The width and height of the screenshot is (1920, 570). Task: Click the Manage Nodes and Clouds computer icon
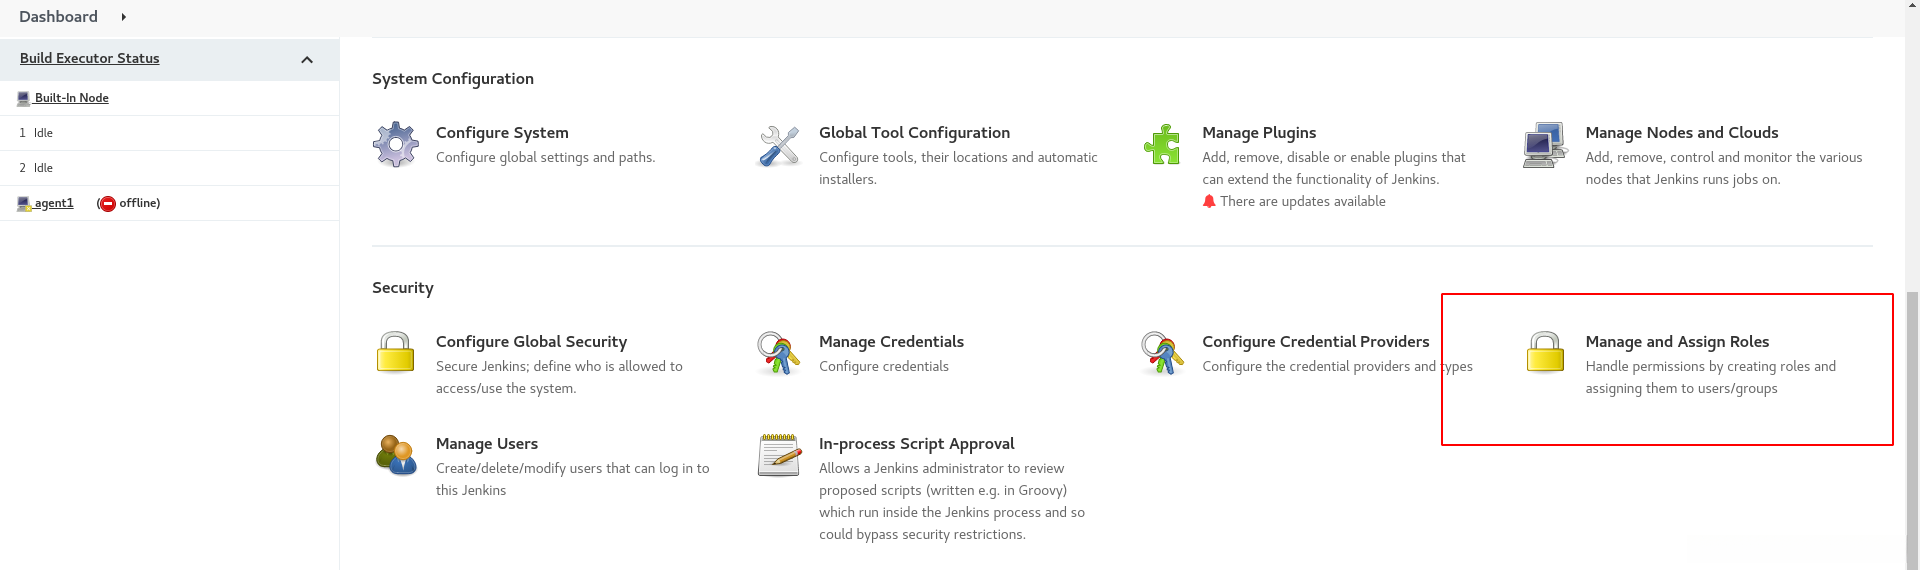click(x=1545, y=145)
